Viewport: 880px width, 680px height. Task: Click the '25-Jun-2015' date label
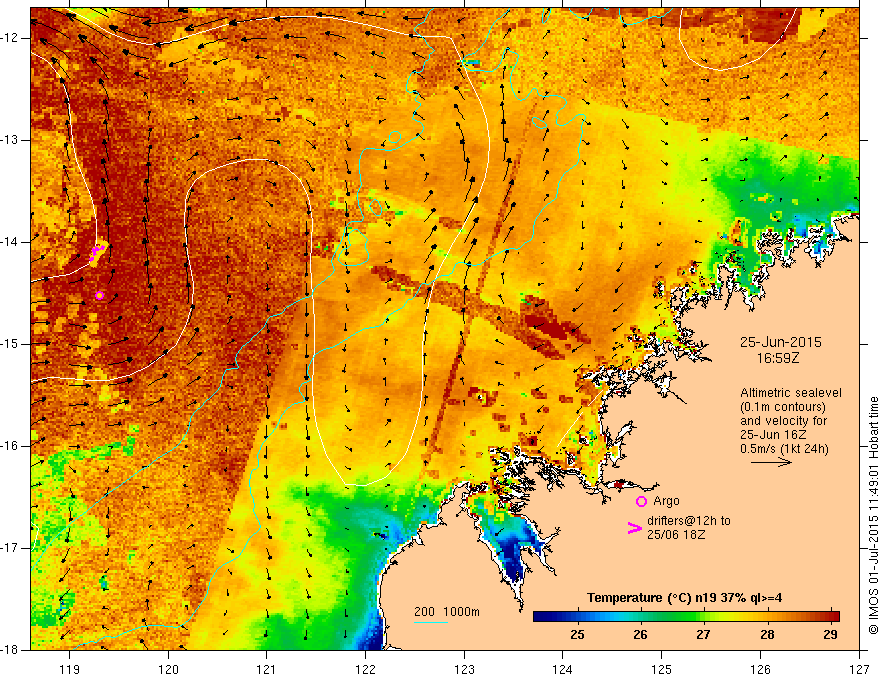781,342
